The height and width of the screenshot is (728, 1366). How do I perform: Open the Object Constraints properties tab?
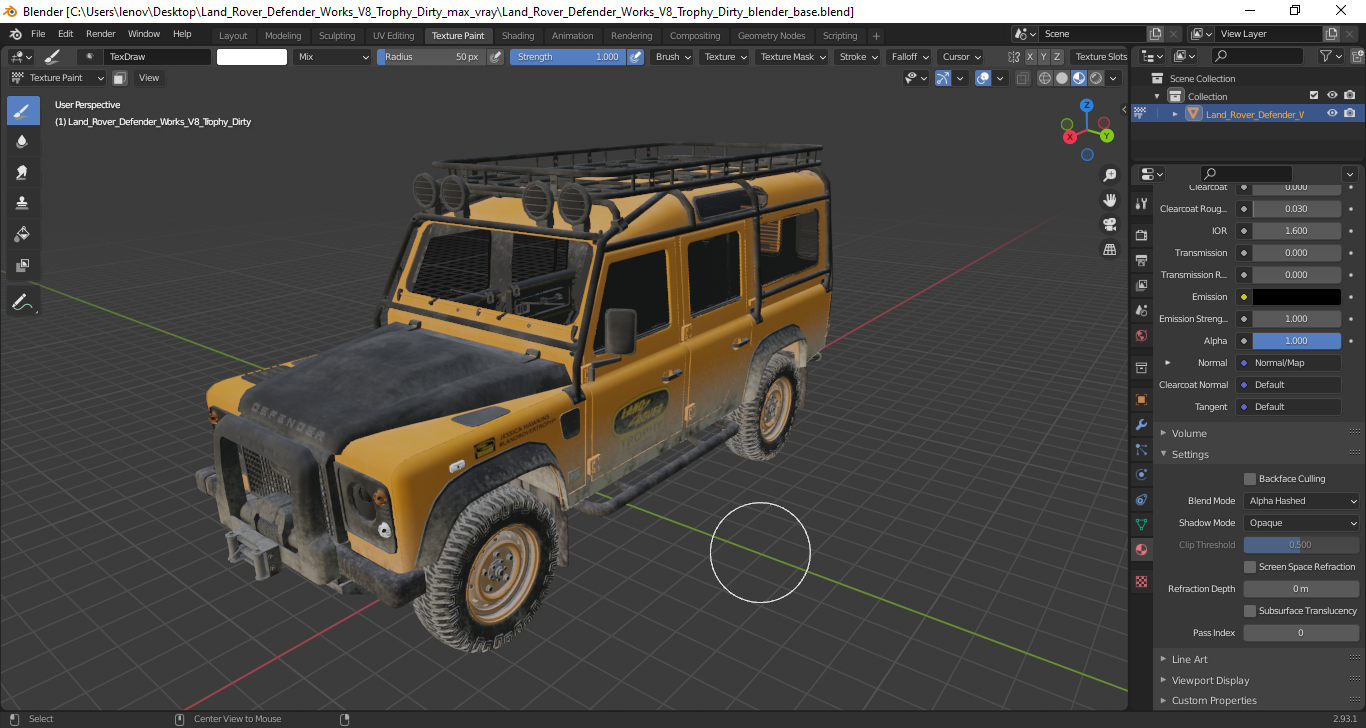pos(1141,499)
